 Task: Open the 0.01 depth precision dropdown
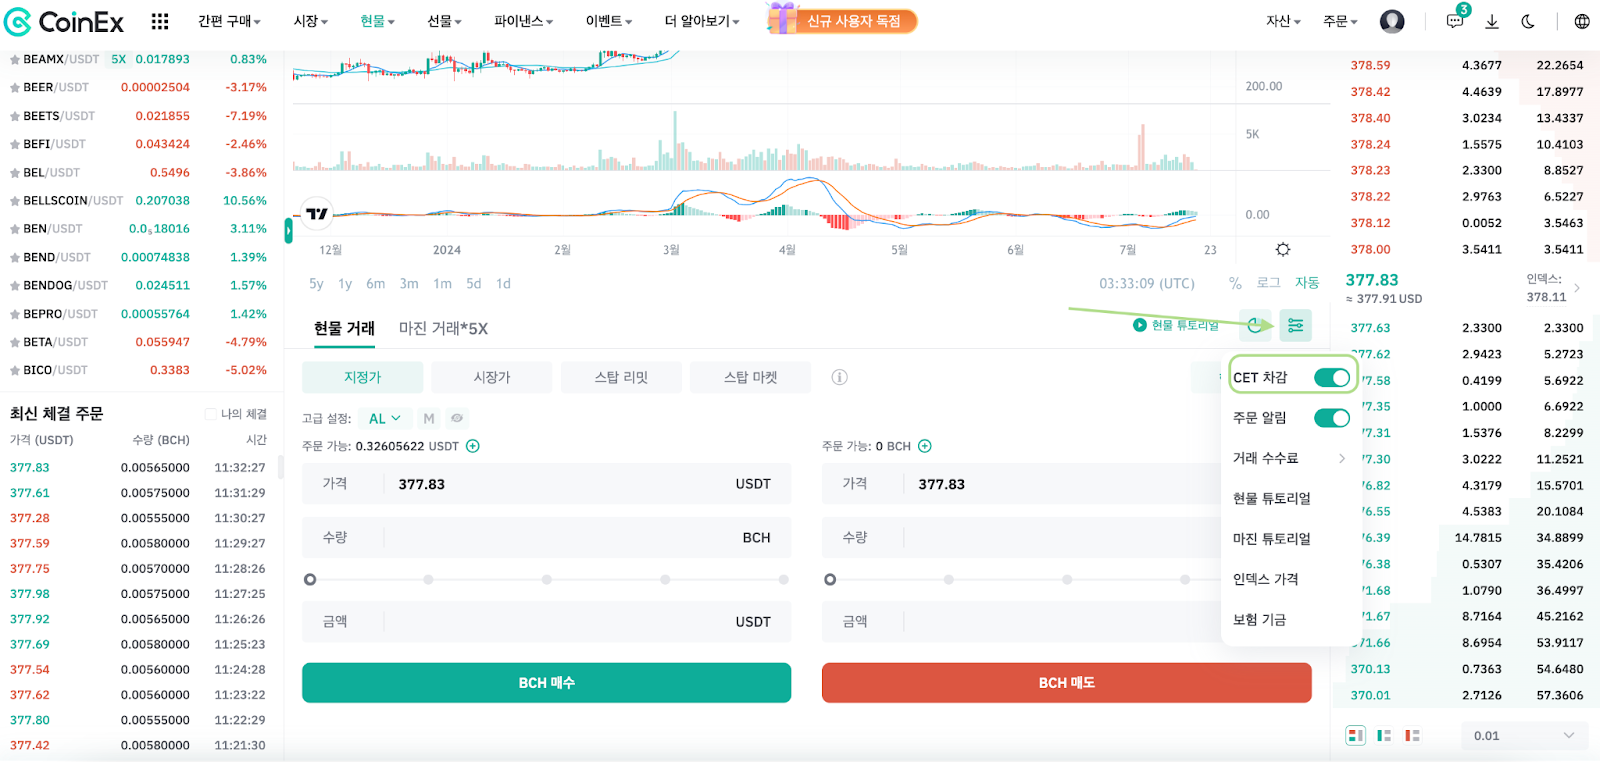[x=1524, y=735]
